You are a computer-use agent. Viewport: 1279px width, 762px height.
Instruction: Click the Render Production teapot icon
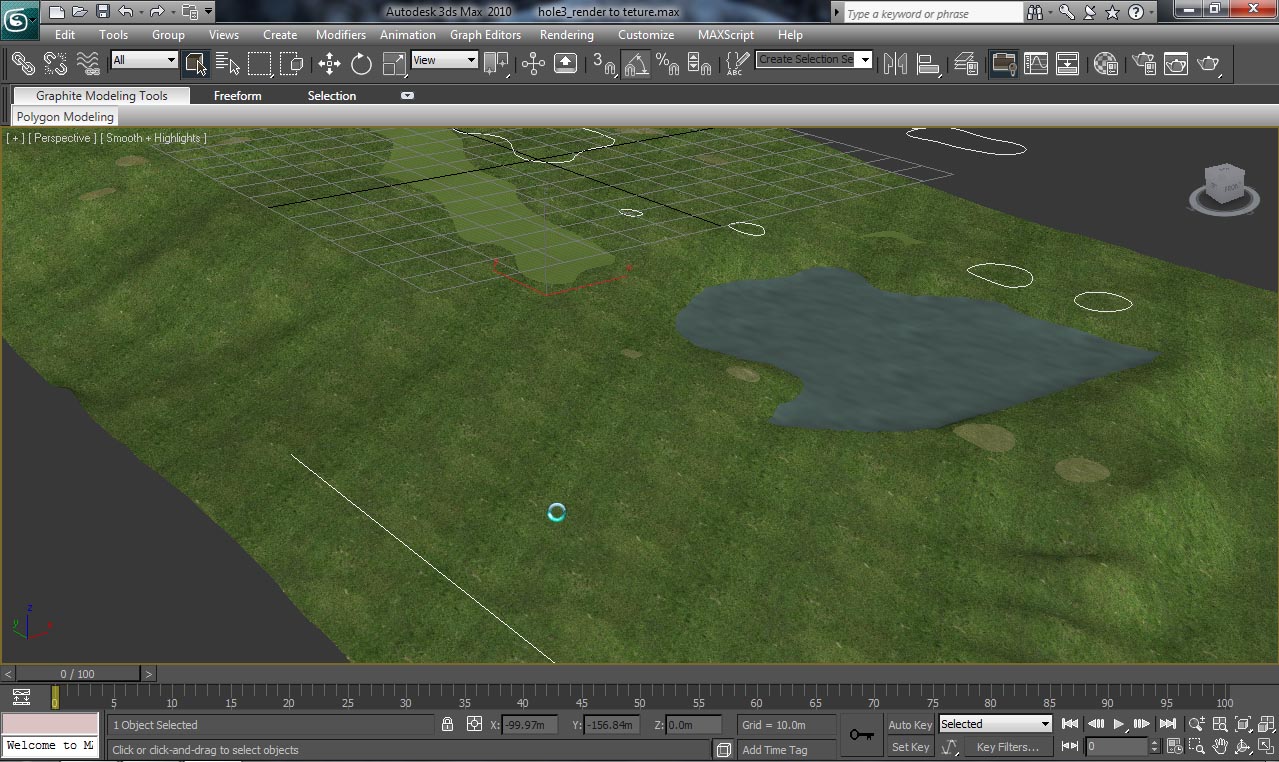1208,64
